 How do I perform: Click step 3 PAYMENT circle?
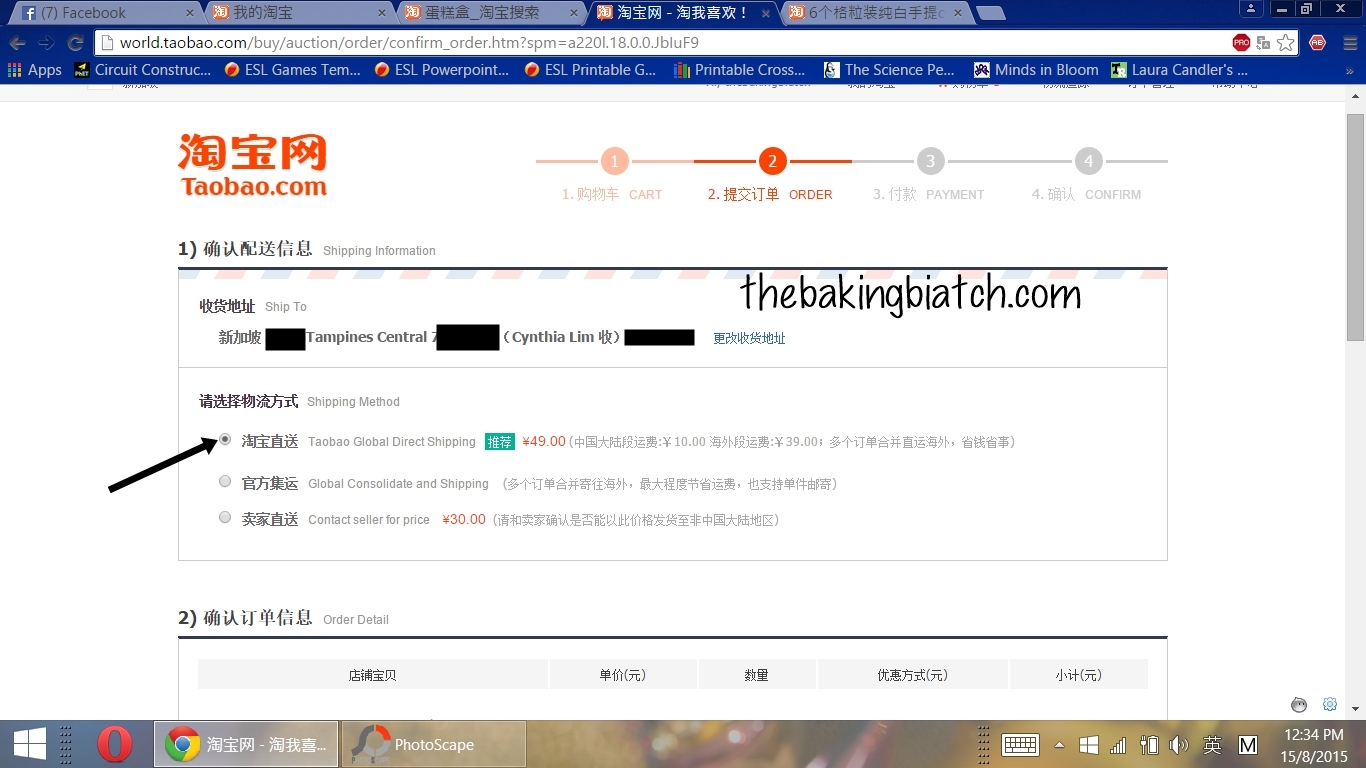tap(930, 161)
